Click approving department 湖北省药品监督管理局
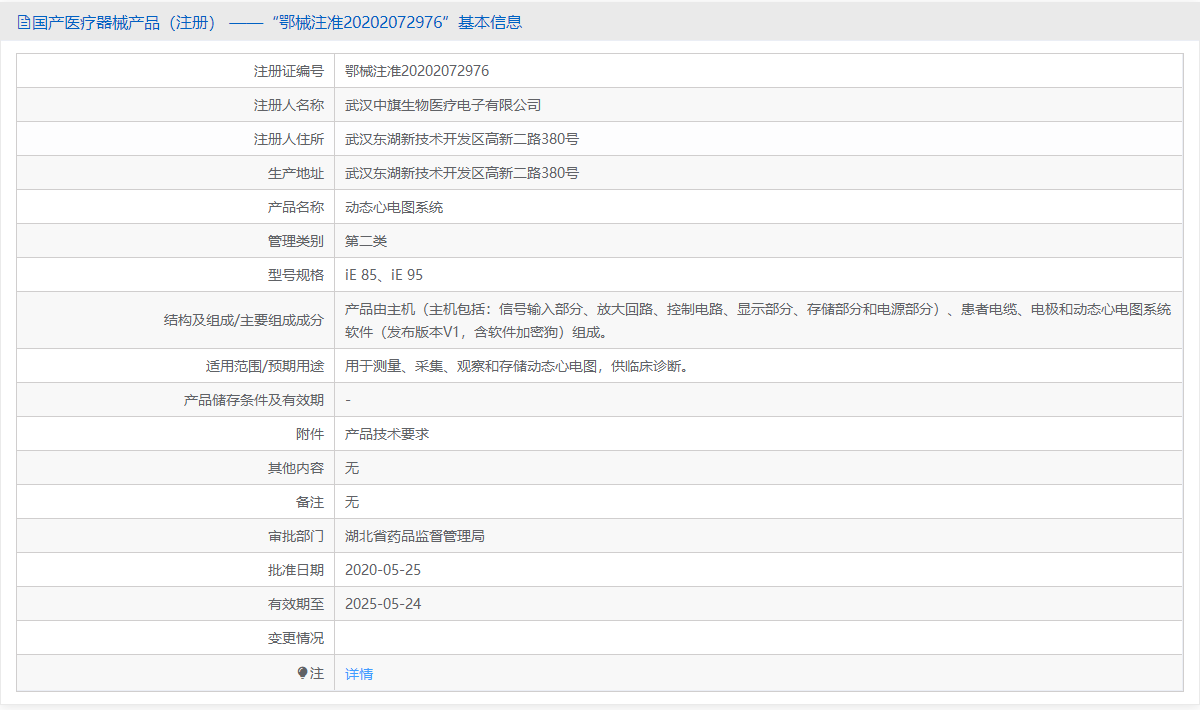This screenshot has height=710, width=1200. coord(415,536)
